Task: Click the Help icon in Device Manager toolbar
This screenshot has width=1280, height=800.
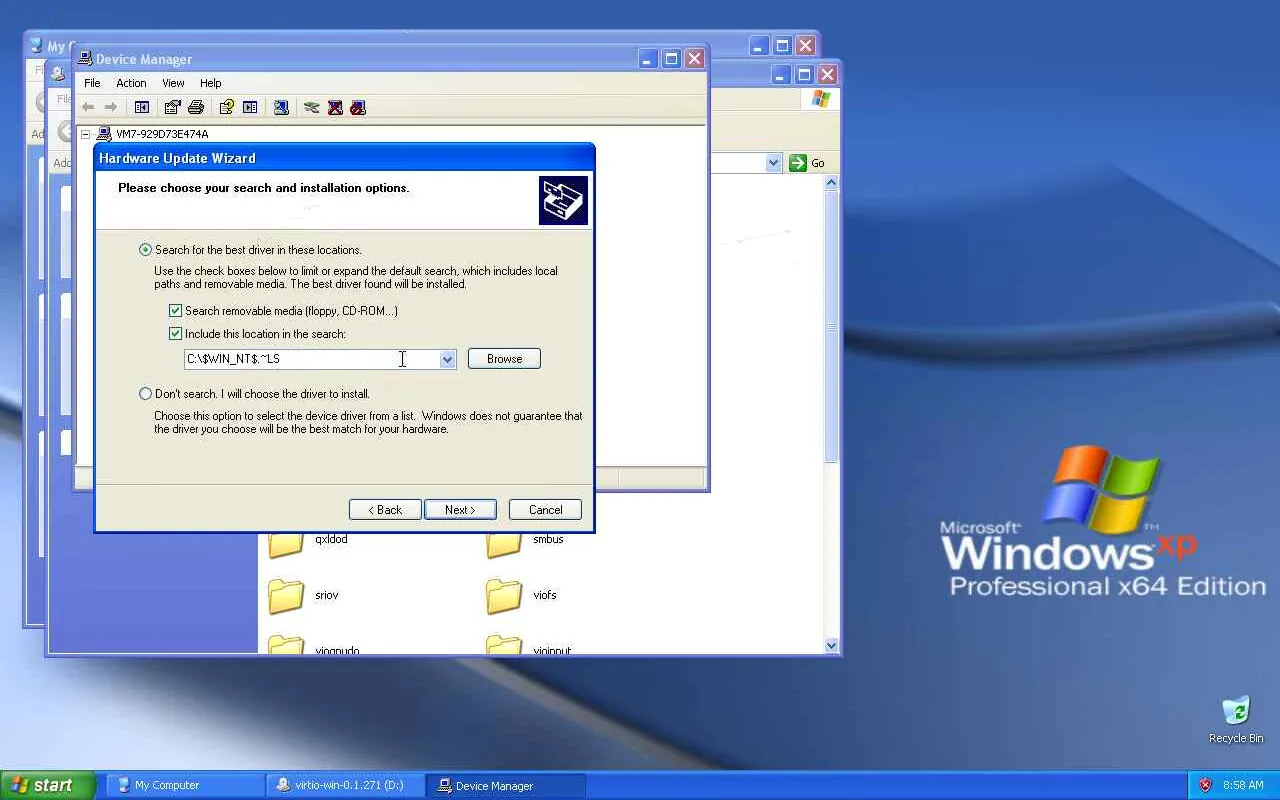Action: point(227,107)
